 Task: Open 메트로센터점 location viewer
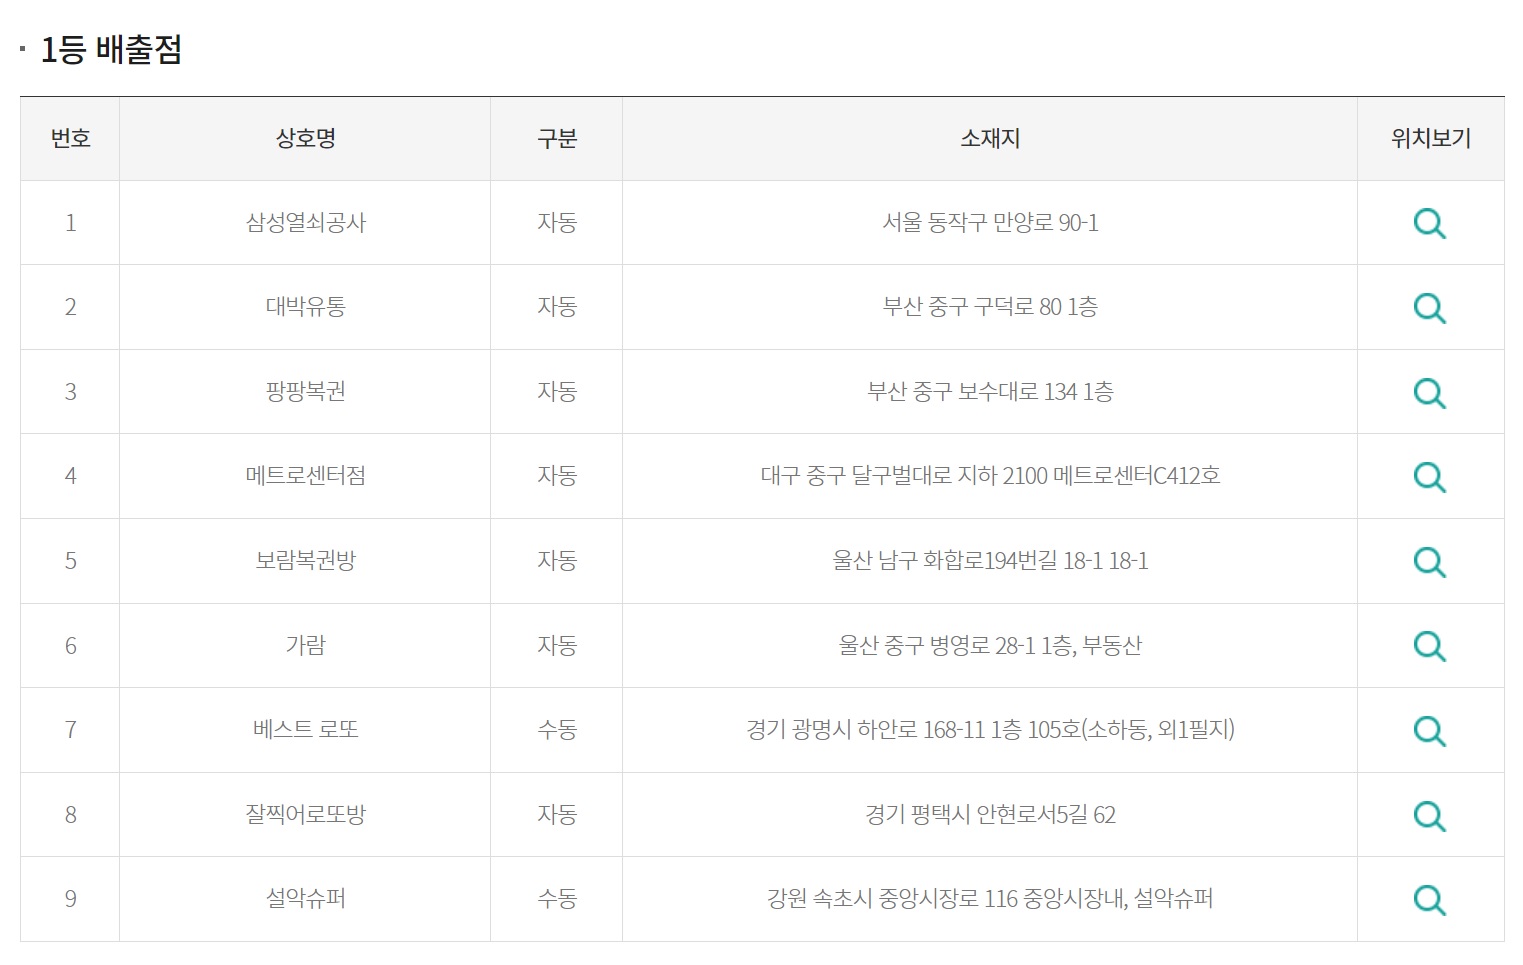click(1430, 477)
